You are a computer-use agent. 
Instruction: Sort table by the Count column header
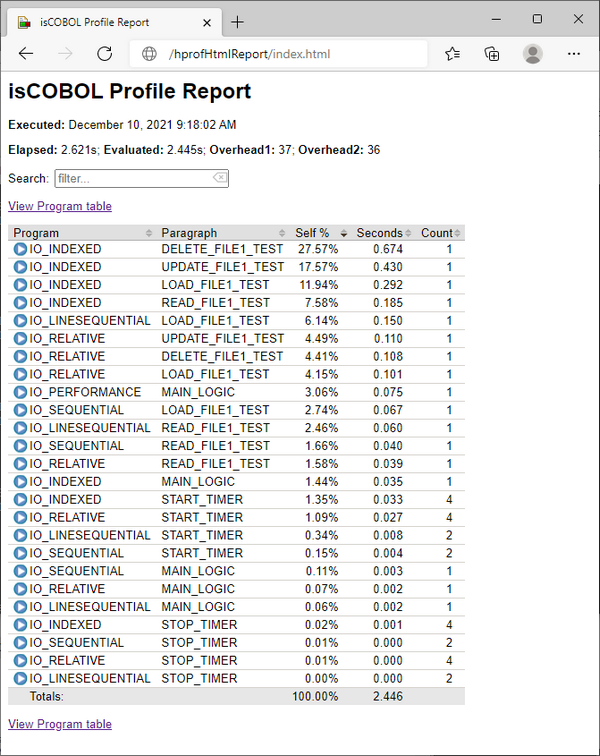pyautogui.click(x=440, y=233)
